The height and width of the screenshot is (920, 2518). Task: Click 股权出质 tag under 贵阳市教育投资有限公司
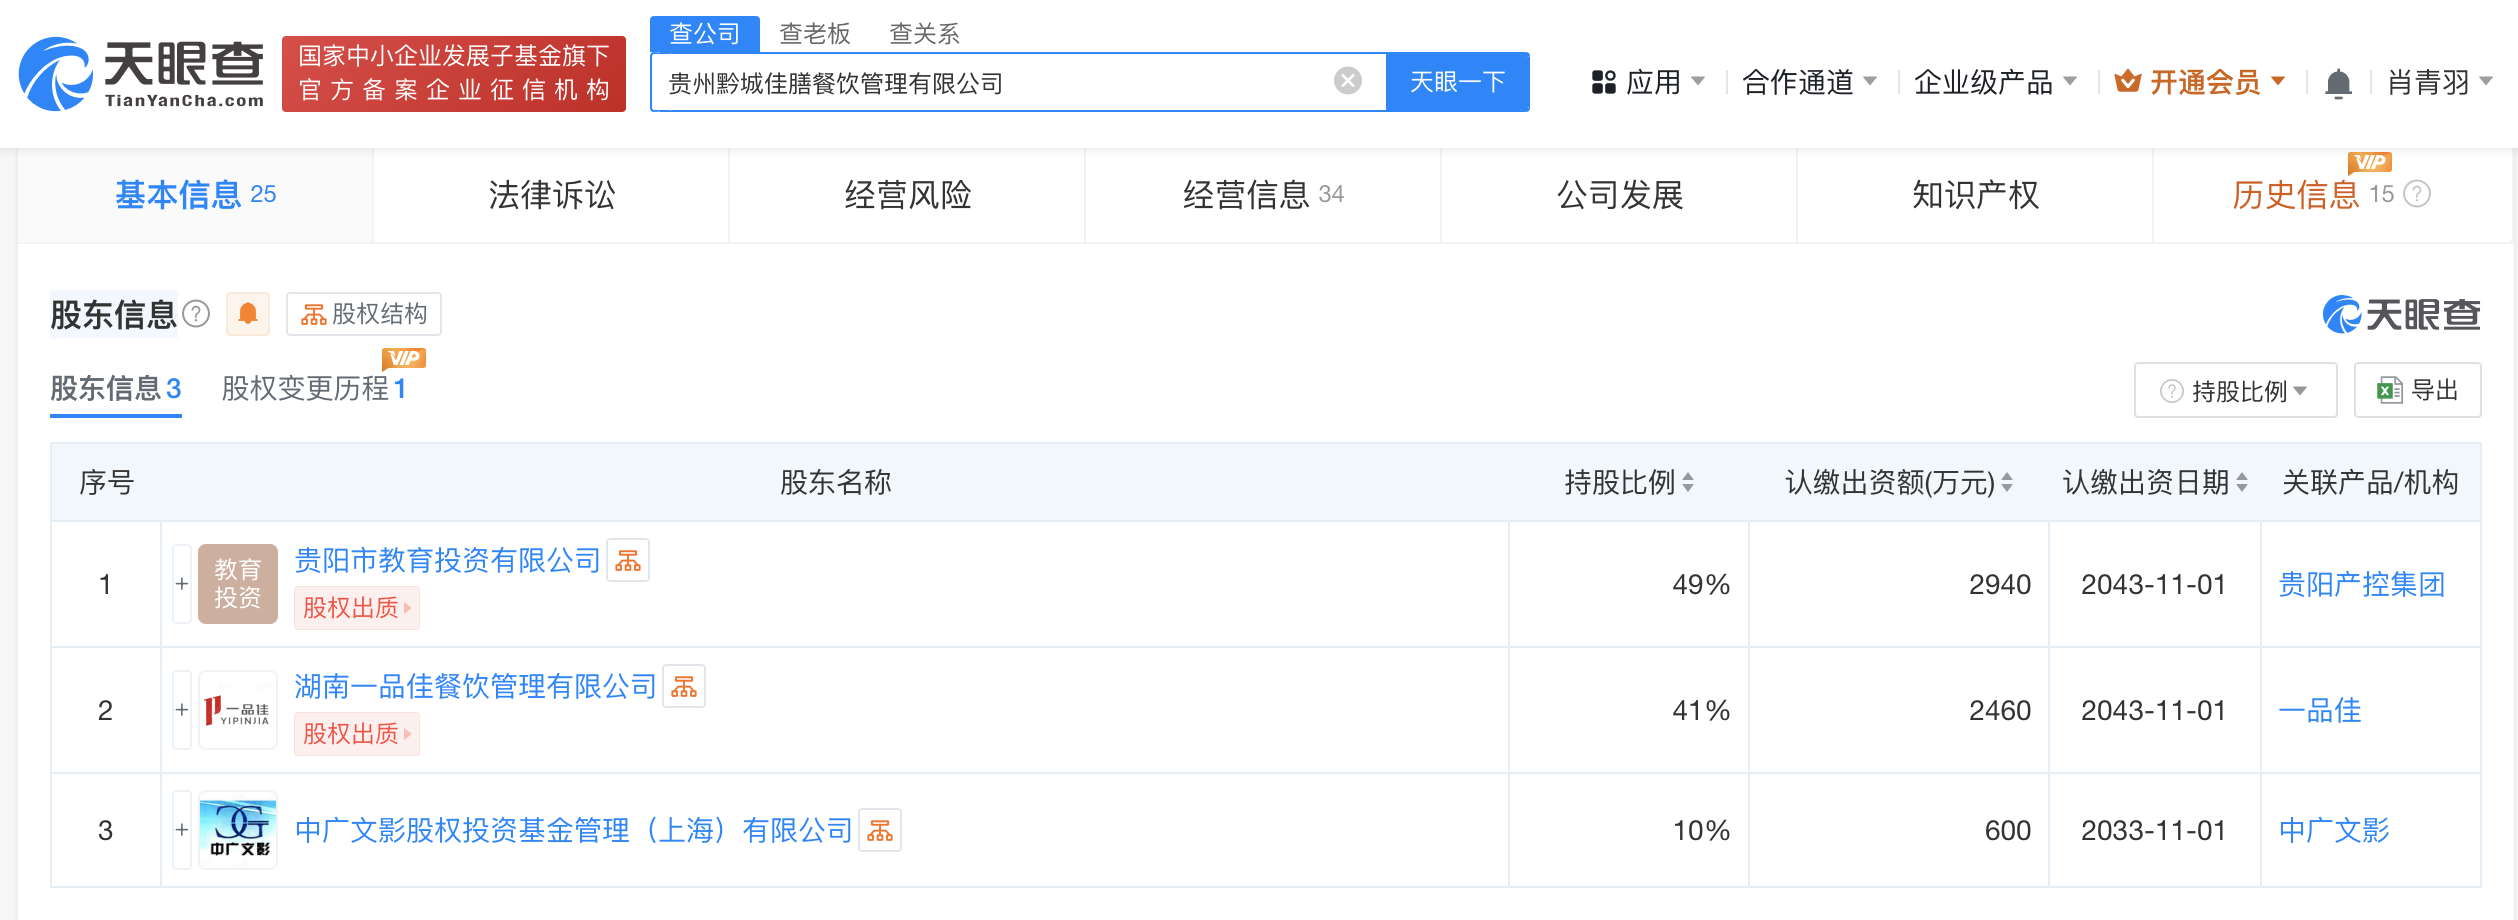click(356, 608)
